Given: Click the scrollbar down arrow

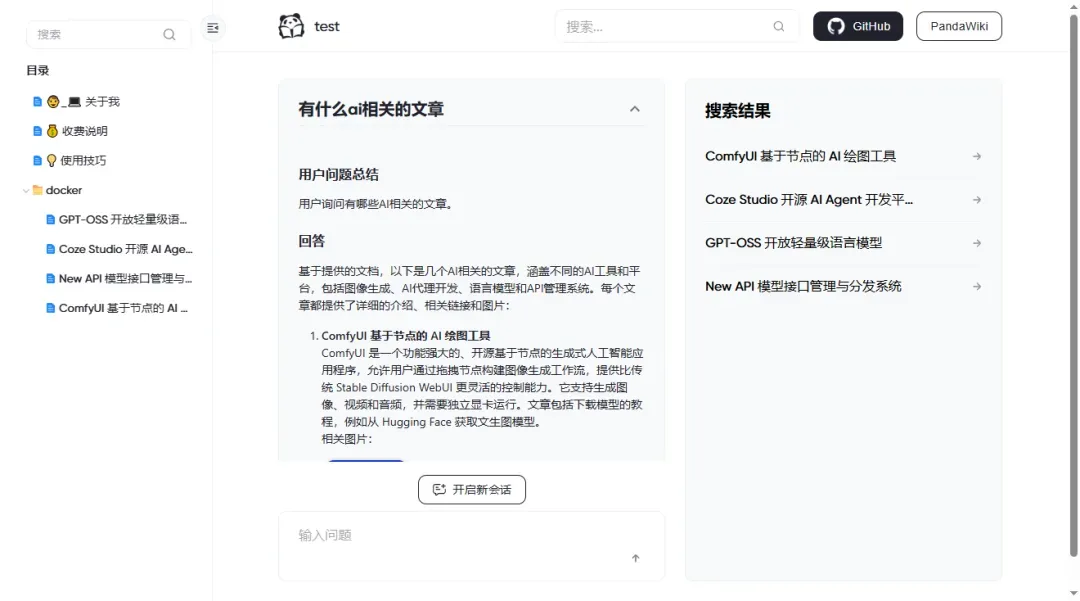Looking at the screenshot, I should click(1073, 593).
